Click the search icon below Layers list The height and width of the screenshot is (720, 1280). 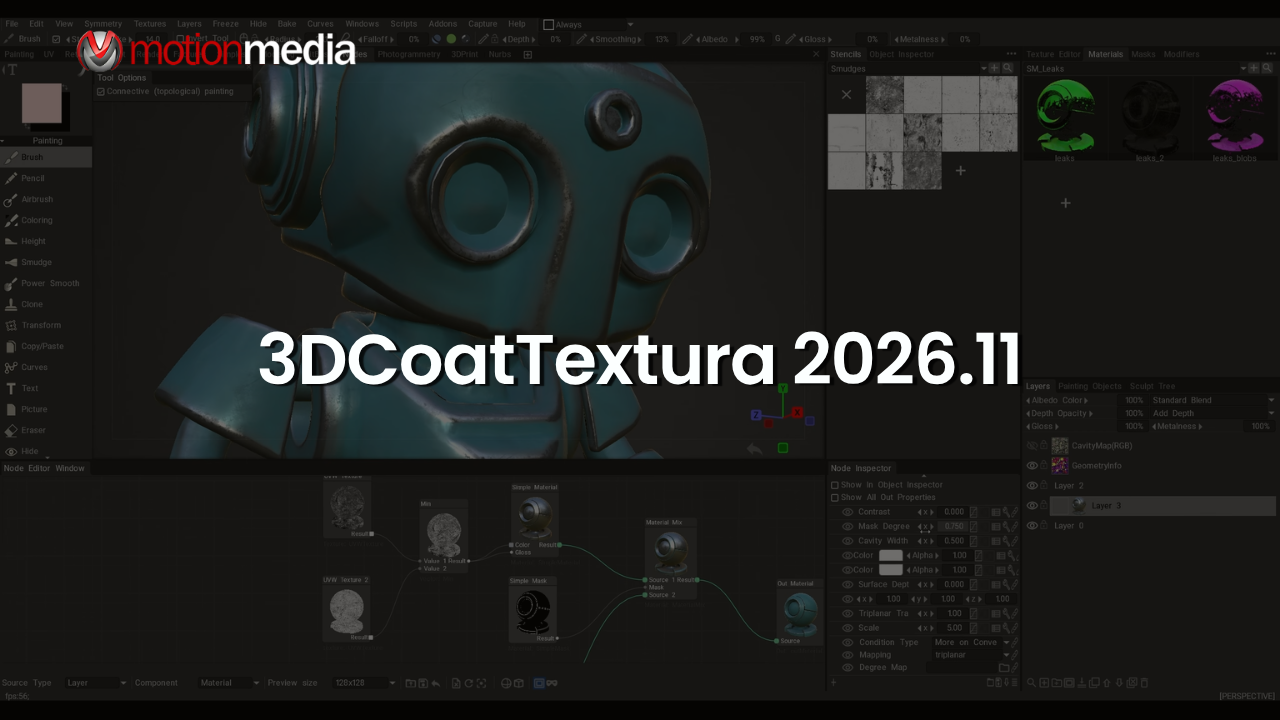tap(1032, 683)
